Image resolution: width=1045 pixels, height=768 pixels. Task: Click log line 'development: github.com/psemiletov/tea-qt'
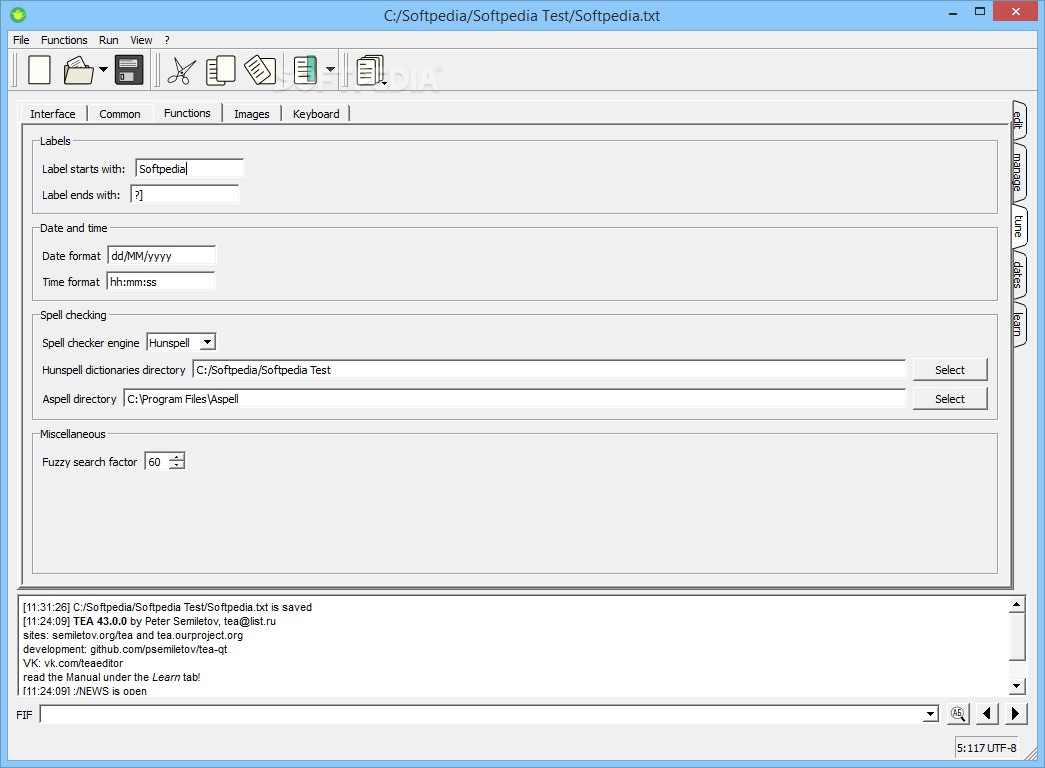(125, 649)
